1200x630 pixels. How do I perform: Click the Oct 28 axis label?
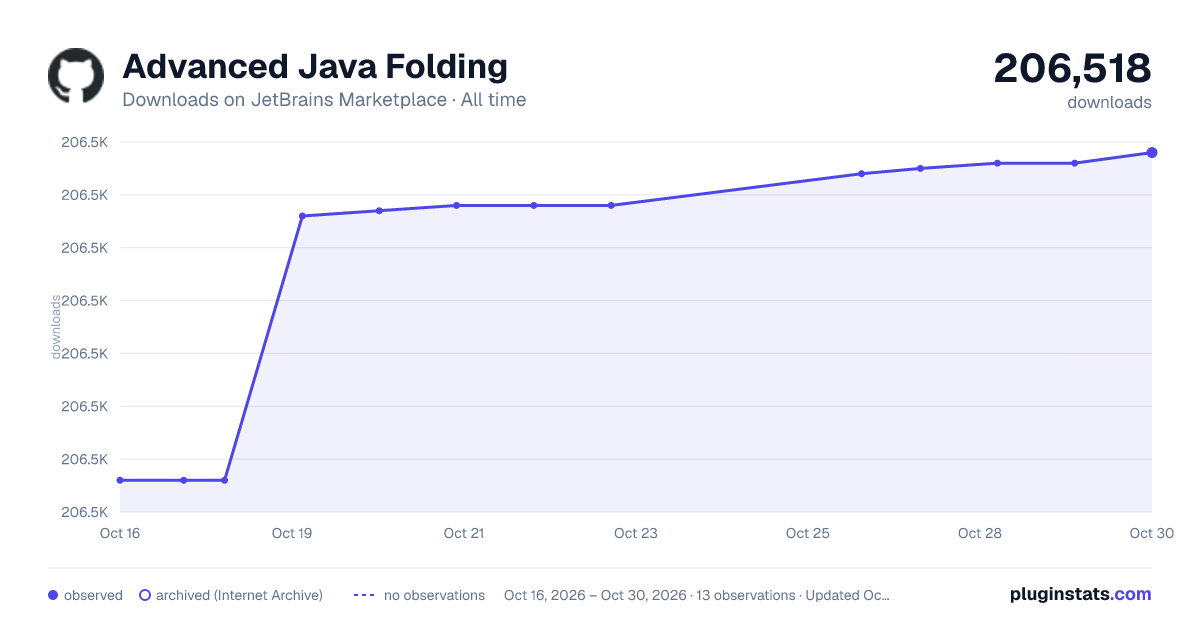[x=980, y=533]
